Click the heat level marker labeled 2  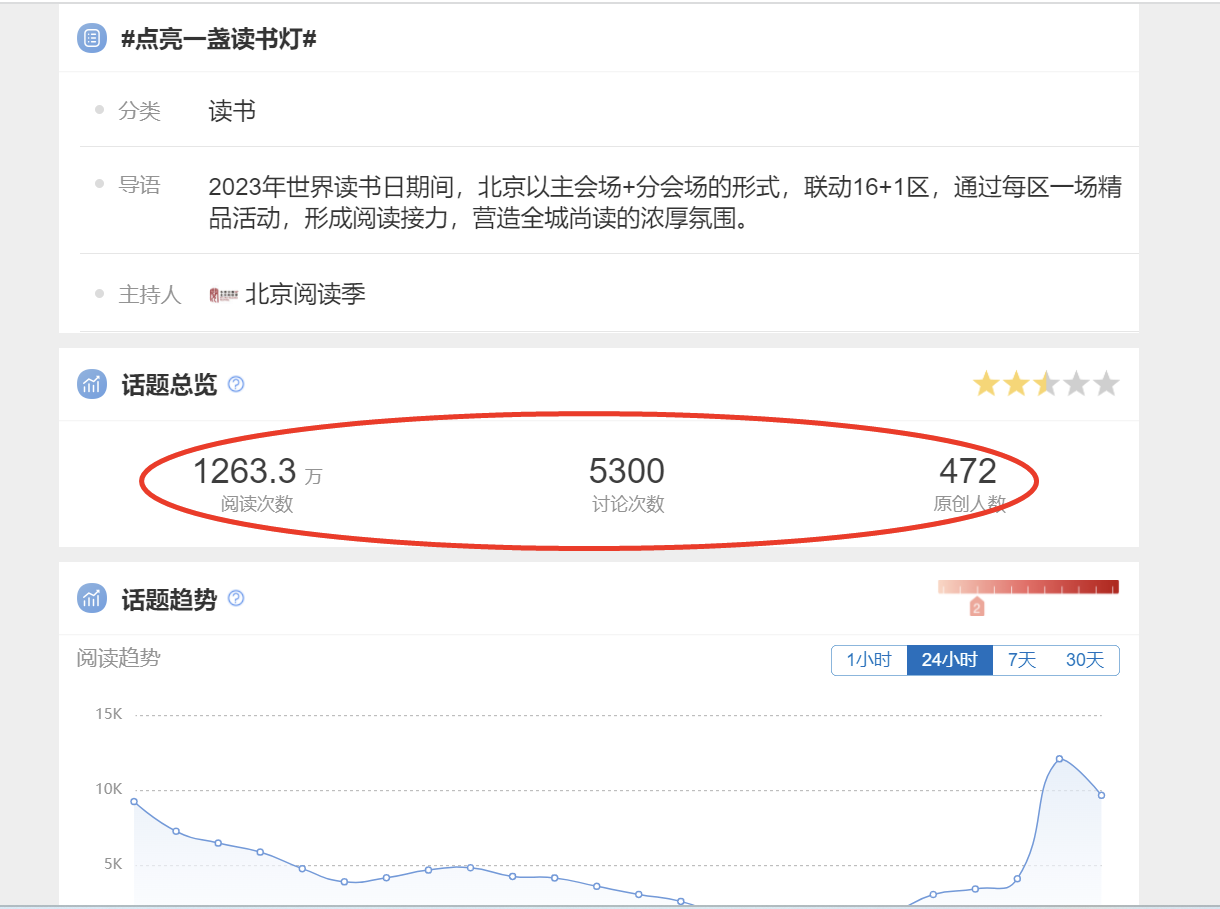pyautogui.click(x=977, y=607)
